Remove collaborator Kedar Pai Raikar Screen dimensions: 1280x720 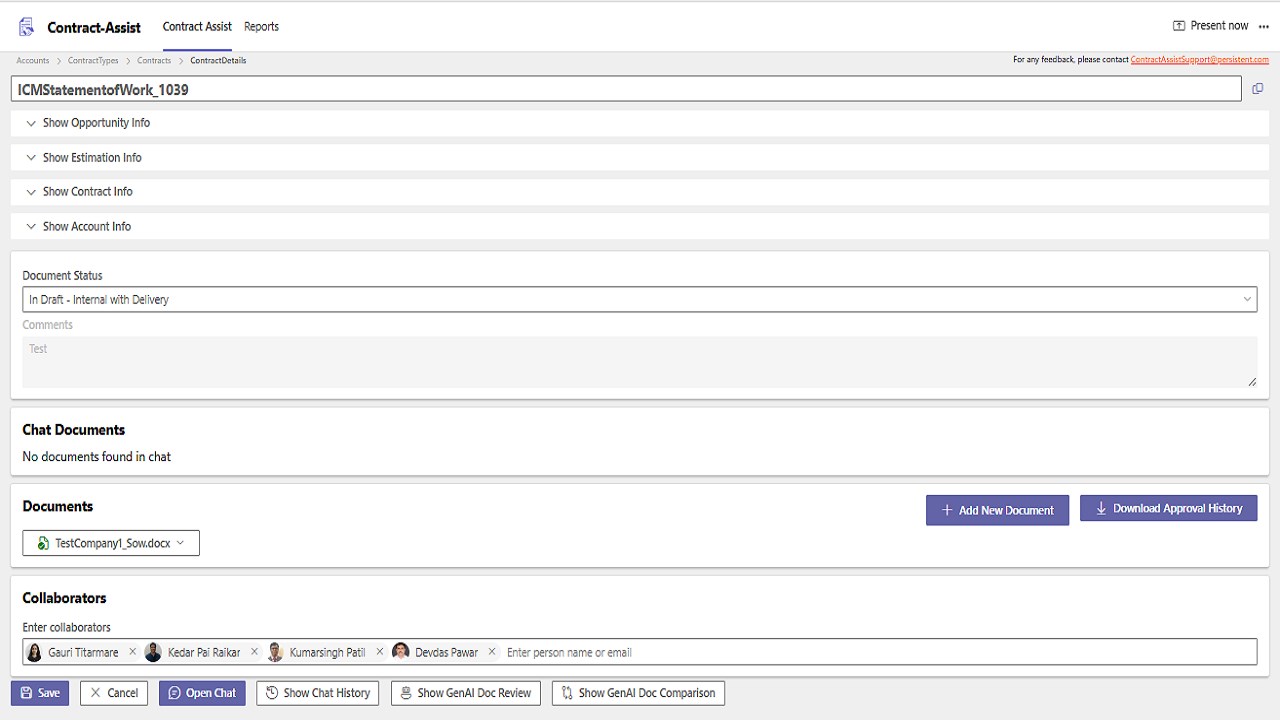click(254, 652)
